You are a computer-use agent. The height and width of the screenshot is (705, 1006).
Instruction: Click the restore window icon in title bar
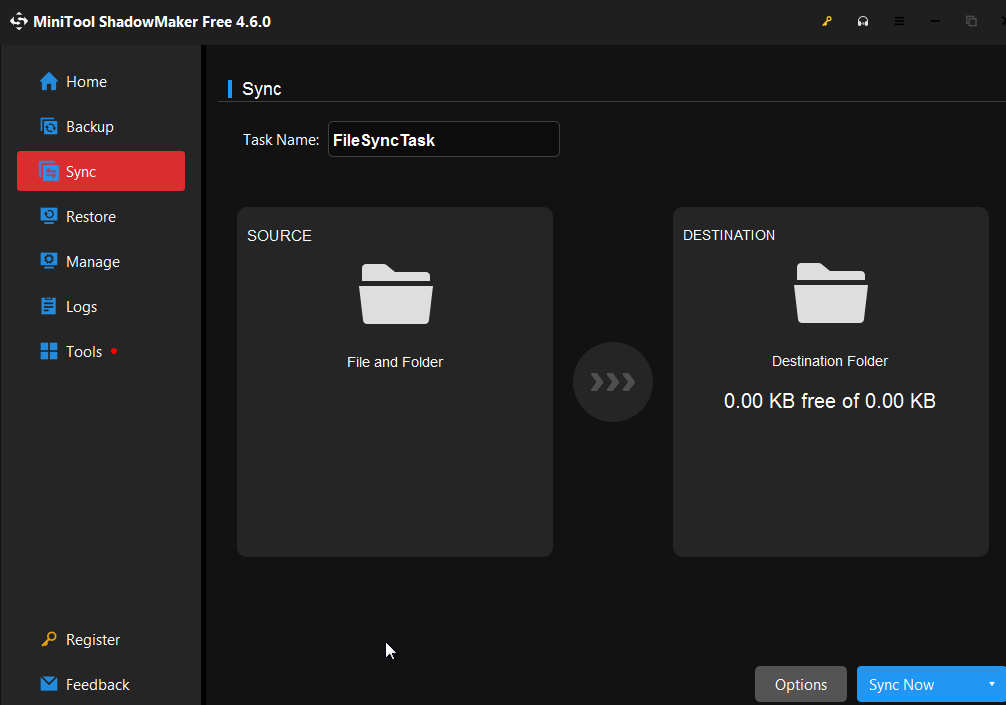[971, 21]
